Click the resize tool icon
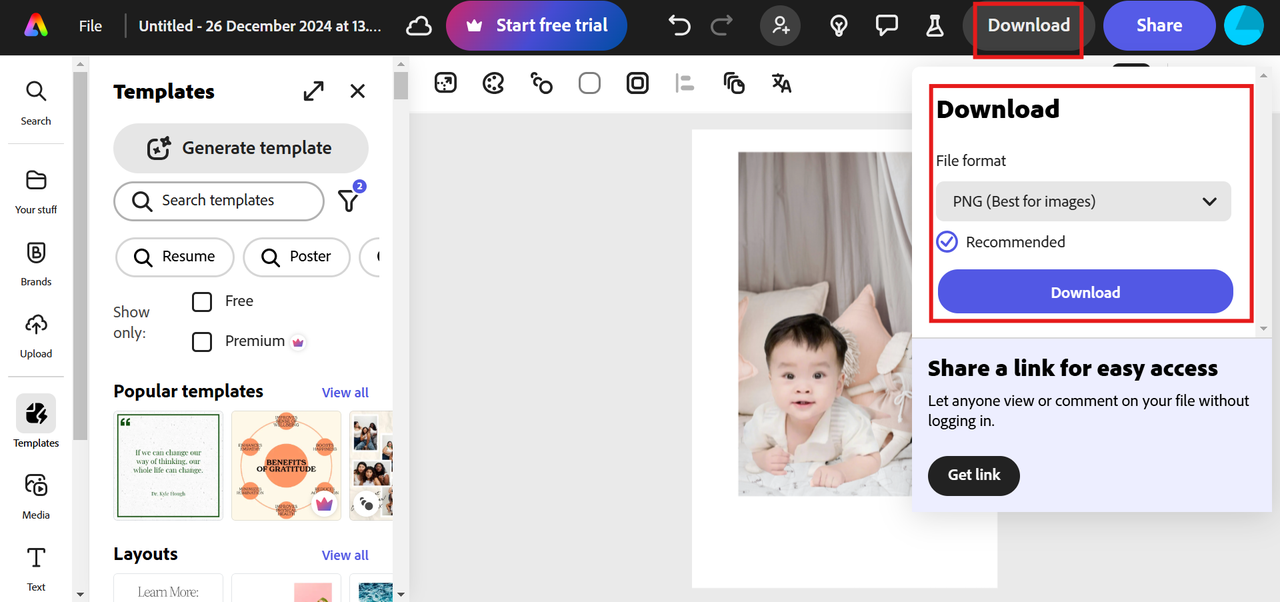Viewport: 1280px width, 602px height. 446,83
